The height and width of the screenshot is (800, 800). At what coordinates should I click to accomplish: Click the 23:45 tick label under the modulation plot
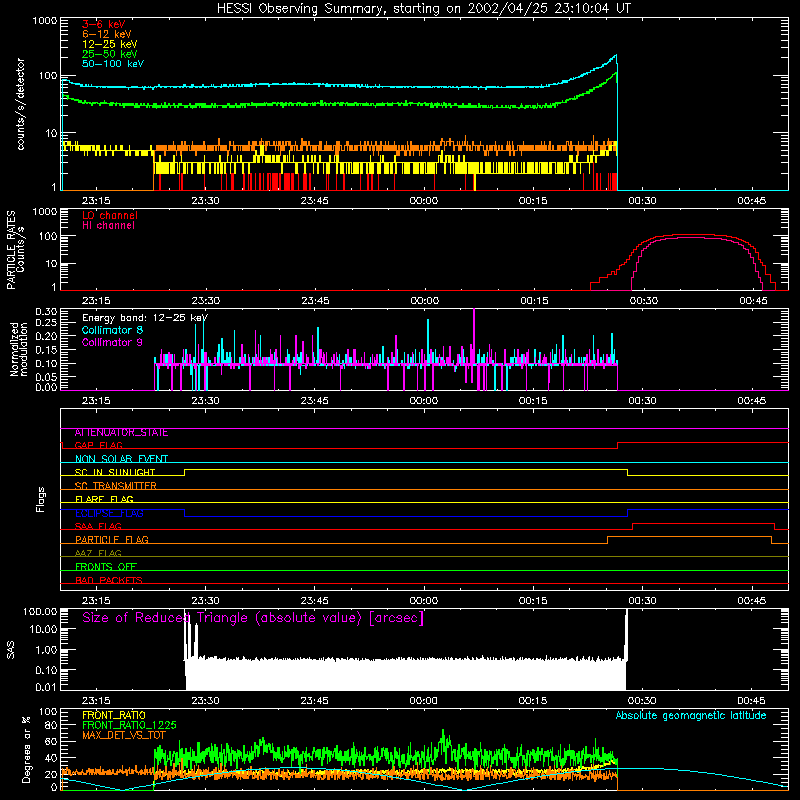point(314,401)
